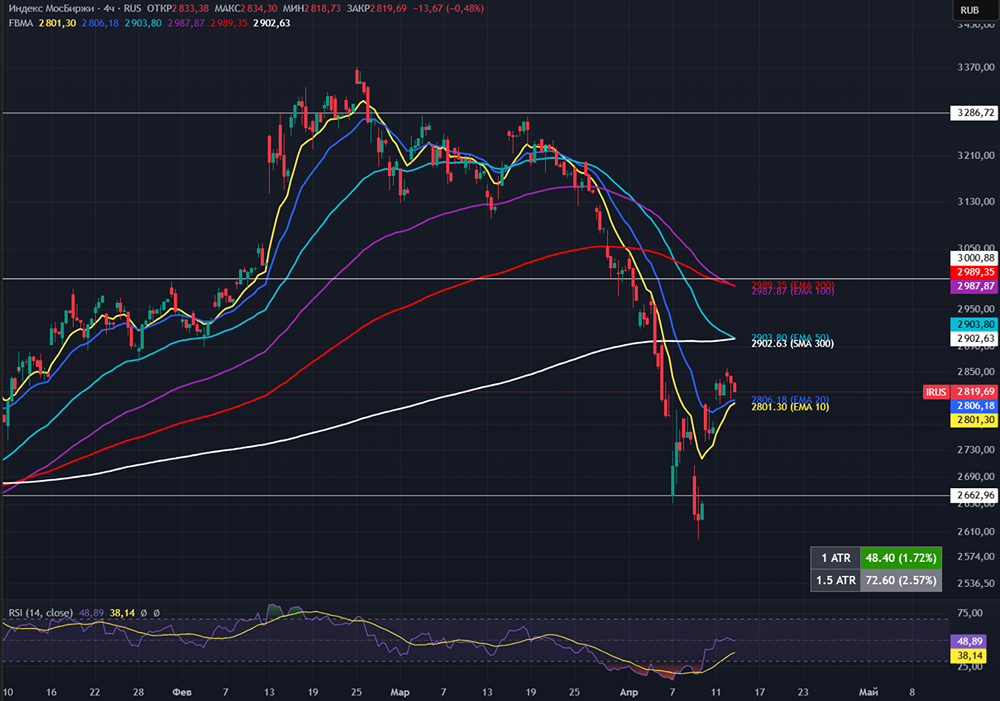This screenshot has width=1000, height=701.
Task: Click price axis level 3210,00
Action: (x=976, y=155)
